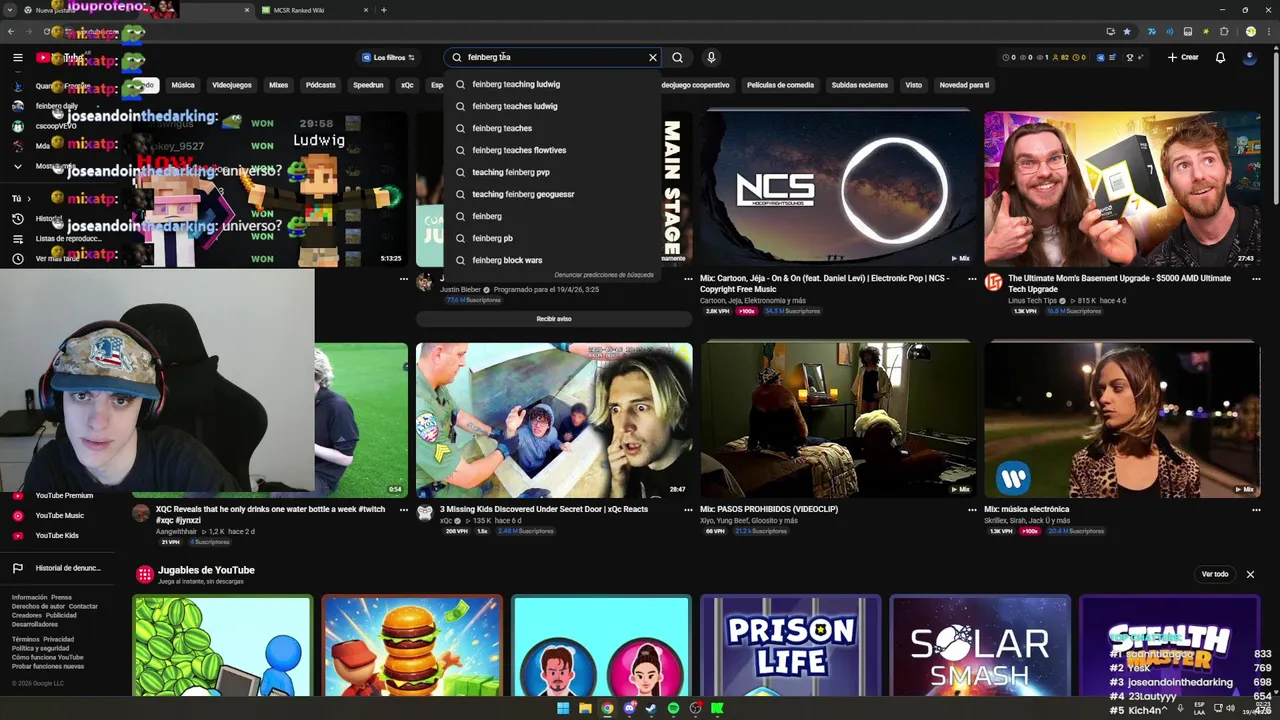This screenshot has height=720, width=1280.
Task: Click 'Denunciar predicciones de búsqueda' link
Action: tap(604, 275)
